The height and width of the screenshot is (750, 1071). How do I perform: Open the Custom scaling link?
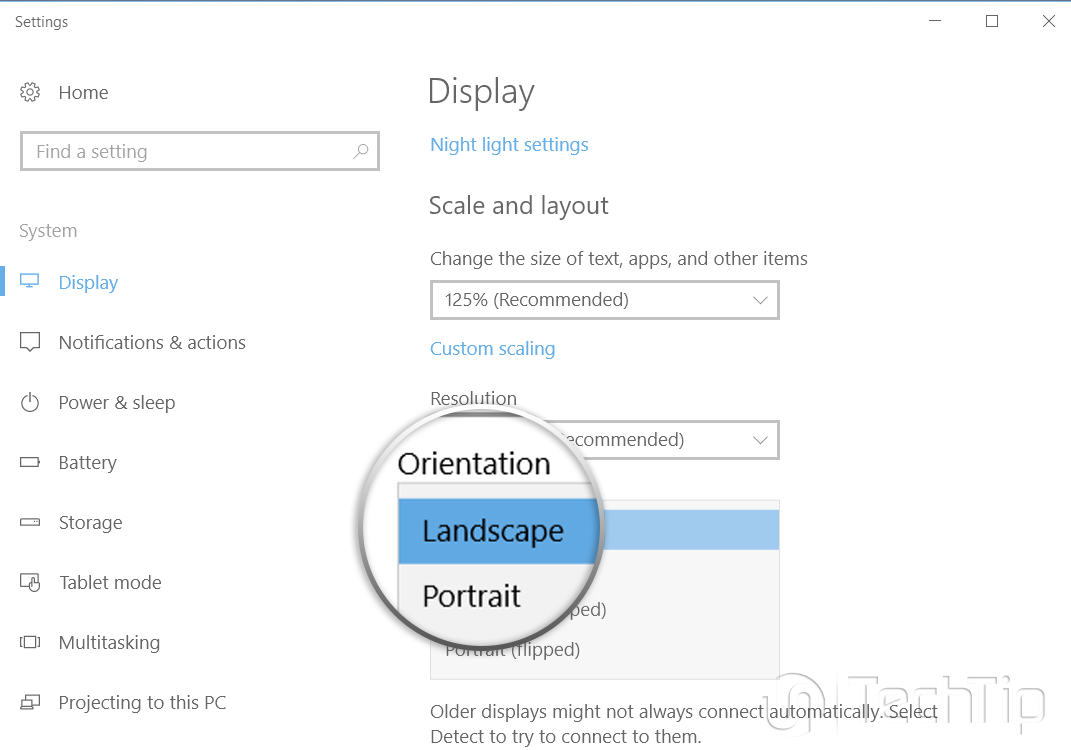tap(492, 349)
